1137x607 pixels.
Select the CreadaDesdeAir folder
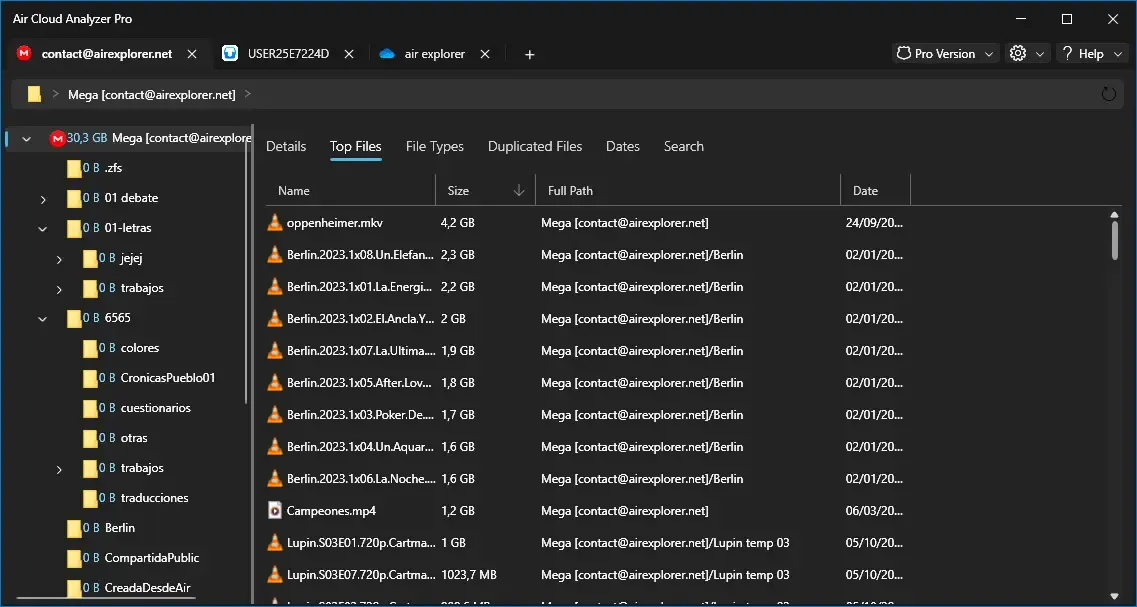pyautogui.click(x=147, y=588)
